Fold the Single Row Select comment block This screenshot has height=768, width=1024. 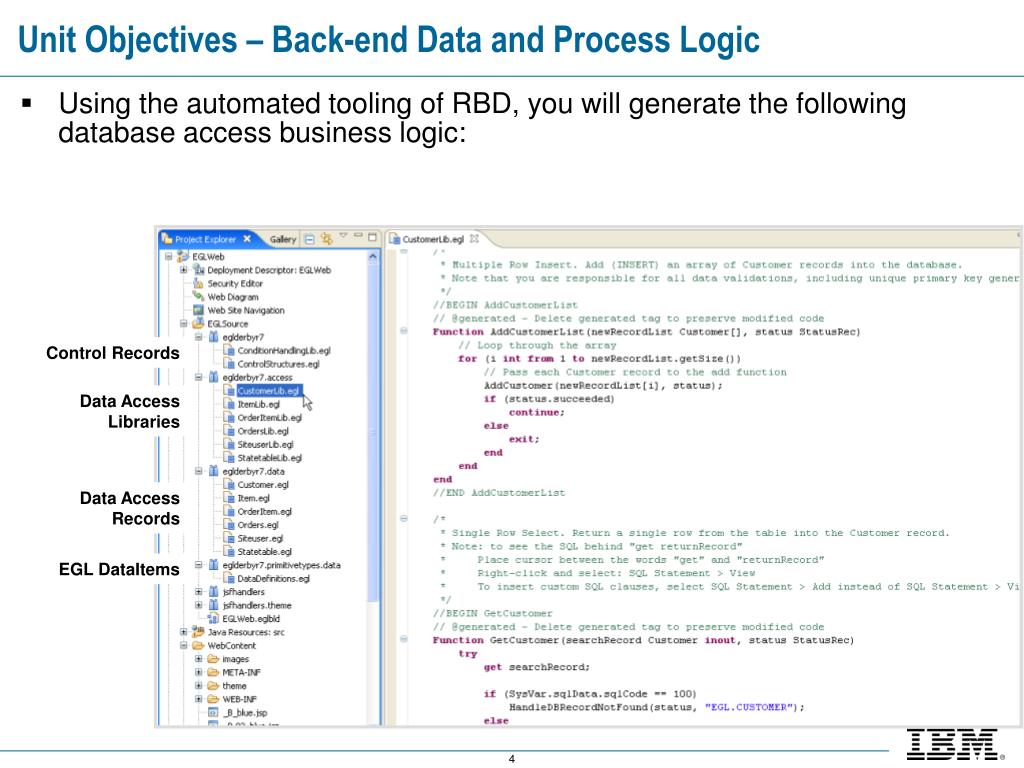[x=404, y=519]
